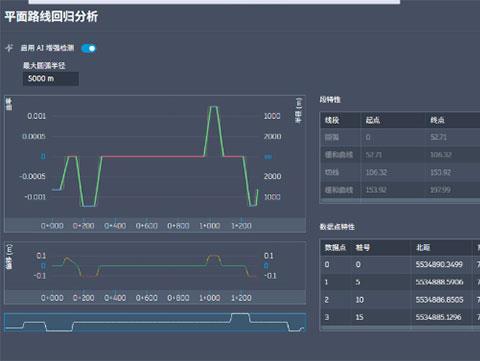This screenshot has height=361, width=480.
Task: Click station value 15 in the data point table
Action: (359, 317)
